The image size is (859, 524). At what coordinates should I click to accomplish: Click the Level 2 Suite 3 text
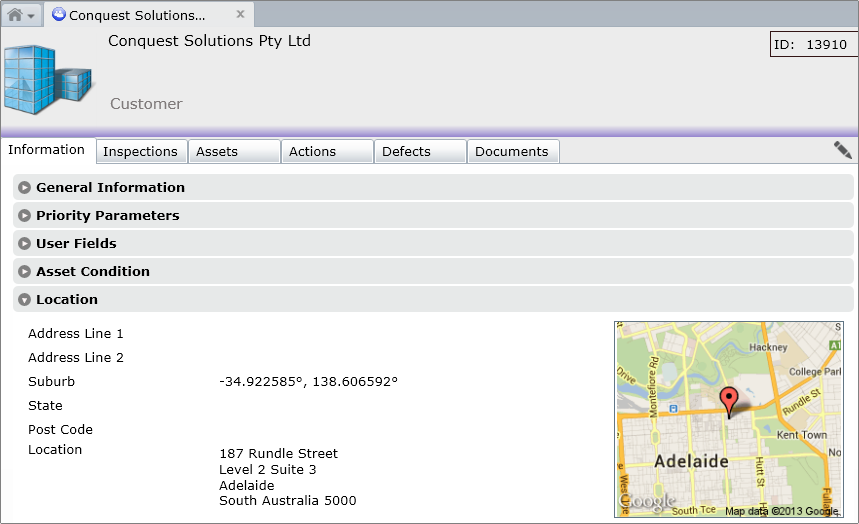(267, 469)
